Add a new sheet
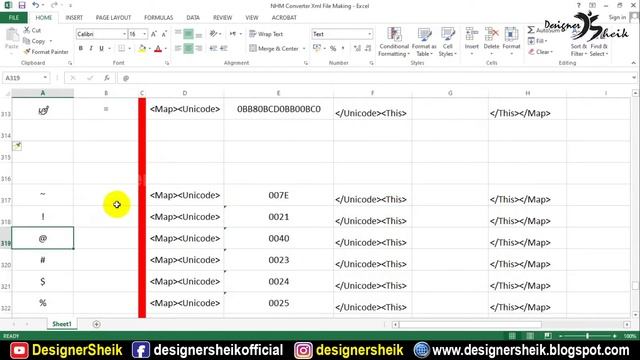 (96, 324)
